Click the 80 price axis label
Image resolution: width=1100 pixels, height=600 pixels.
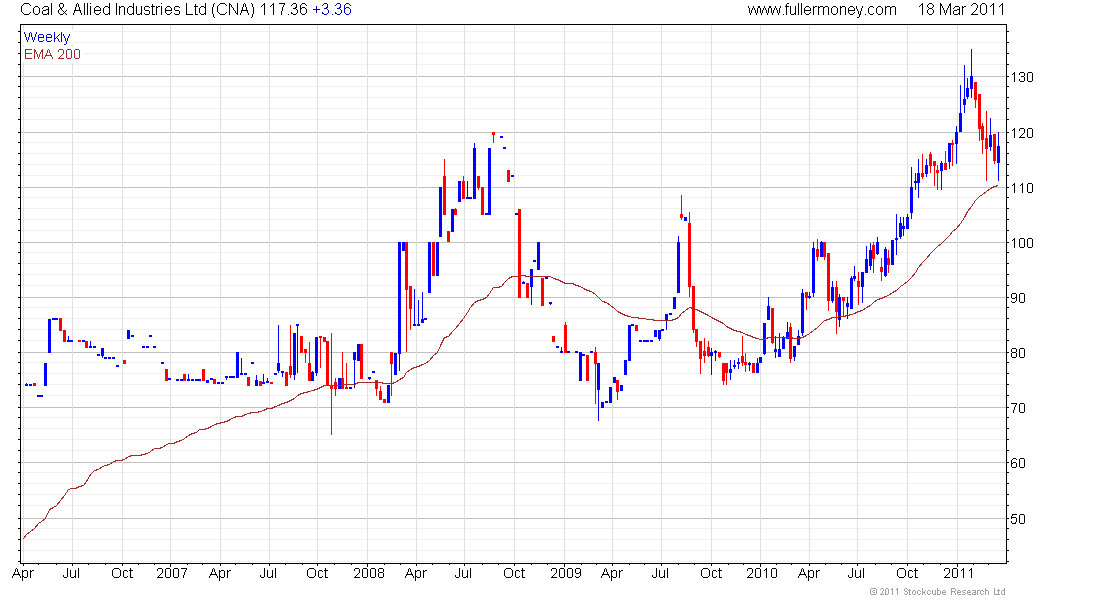click(x=1018, y=354)
